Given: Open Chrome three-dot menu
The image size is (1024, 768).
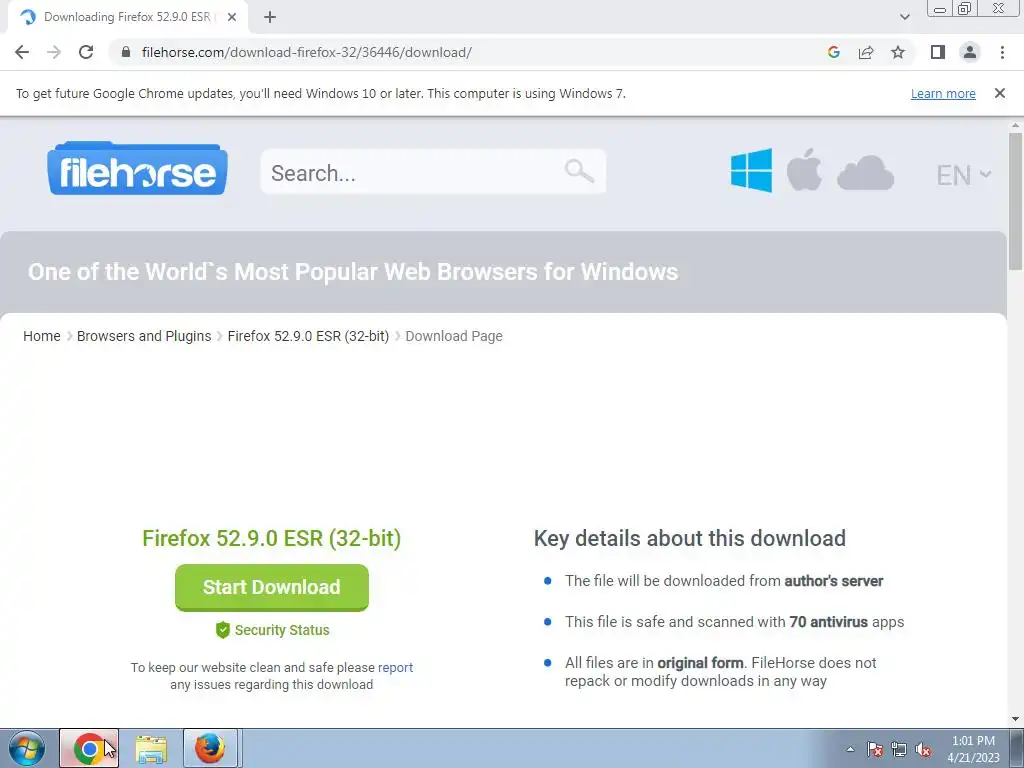Looking at the screenshot, I should click(x=1002, y=52).
